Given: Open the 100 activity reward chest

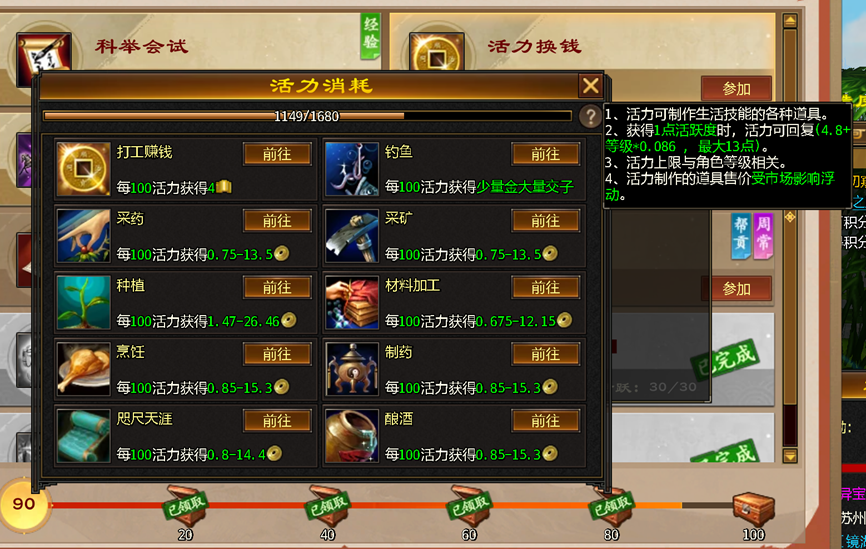Looking at the screenshot, I should pyautogui.click(x=753, y=509).
